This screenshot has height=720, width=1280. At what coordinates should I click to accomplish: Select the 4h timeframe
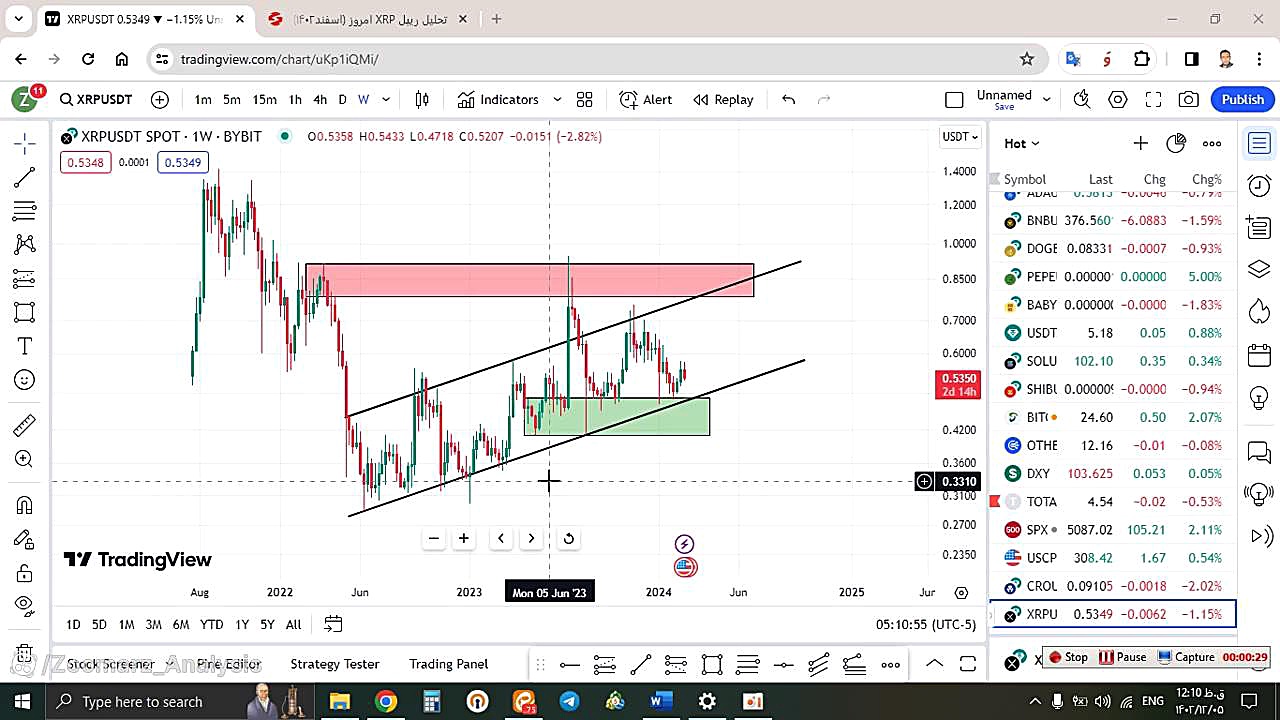[320, 99]
